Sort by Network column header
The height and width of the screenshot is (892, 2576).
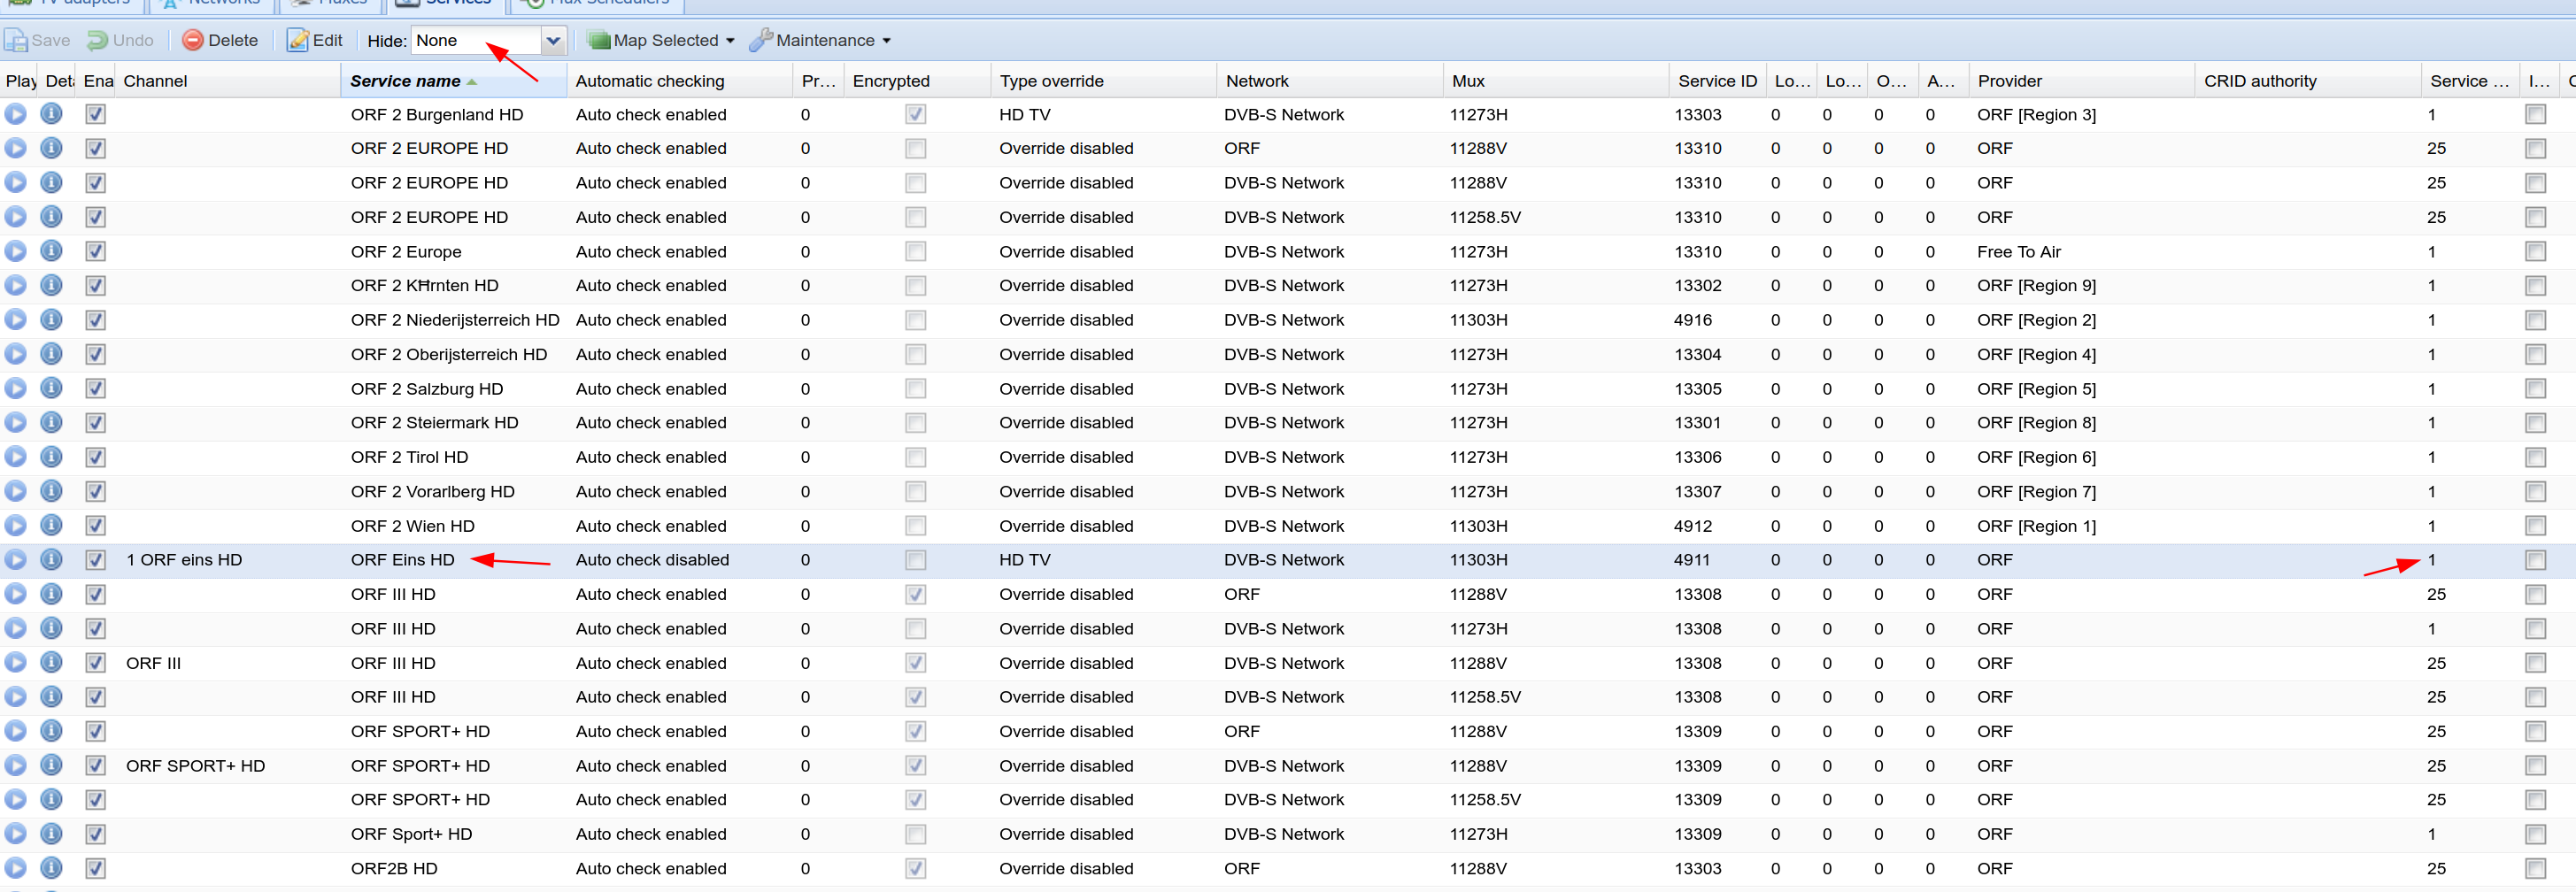(1330, 81)
